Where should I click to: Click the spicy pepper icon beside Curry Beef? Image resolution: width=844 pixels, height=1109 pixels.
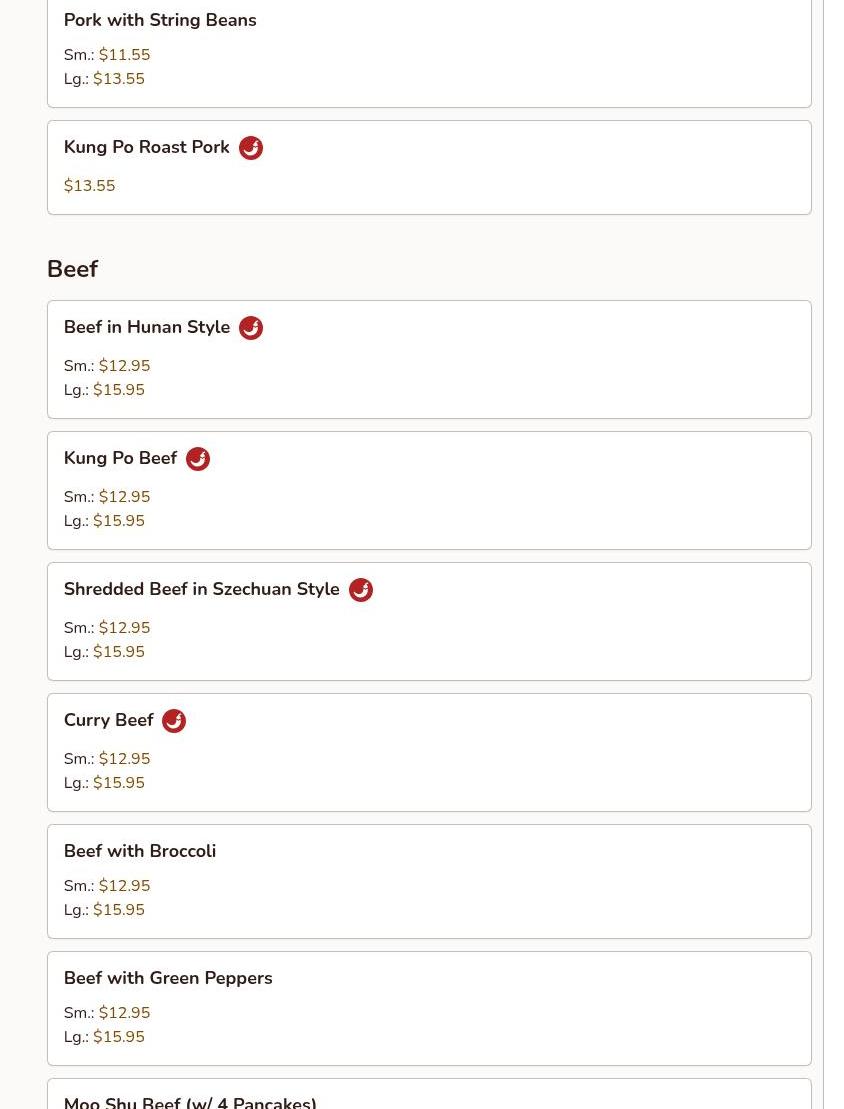coord(174,721)
